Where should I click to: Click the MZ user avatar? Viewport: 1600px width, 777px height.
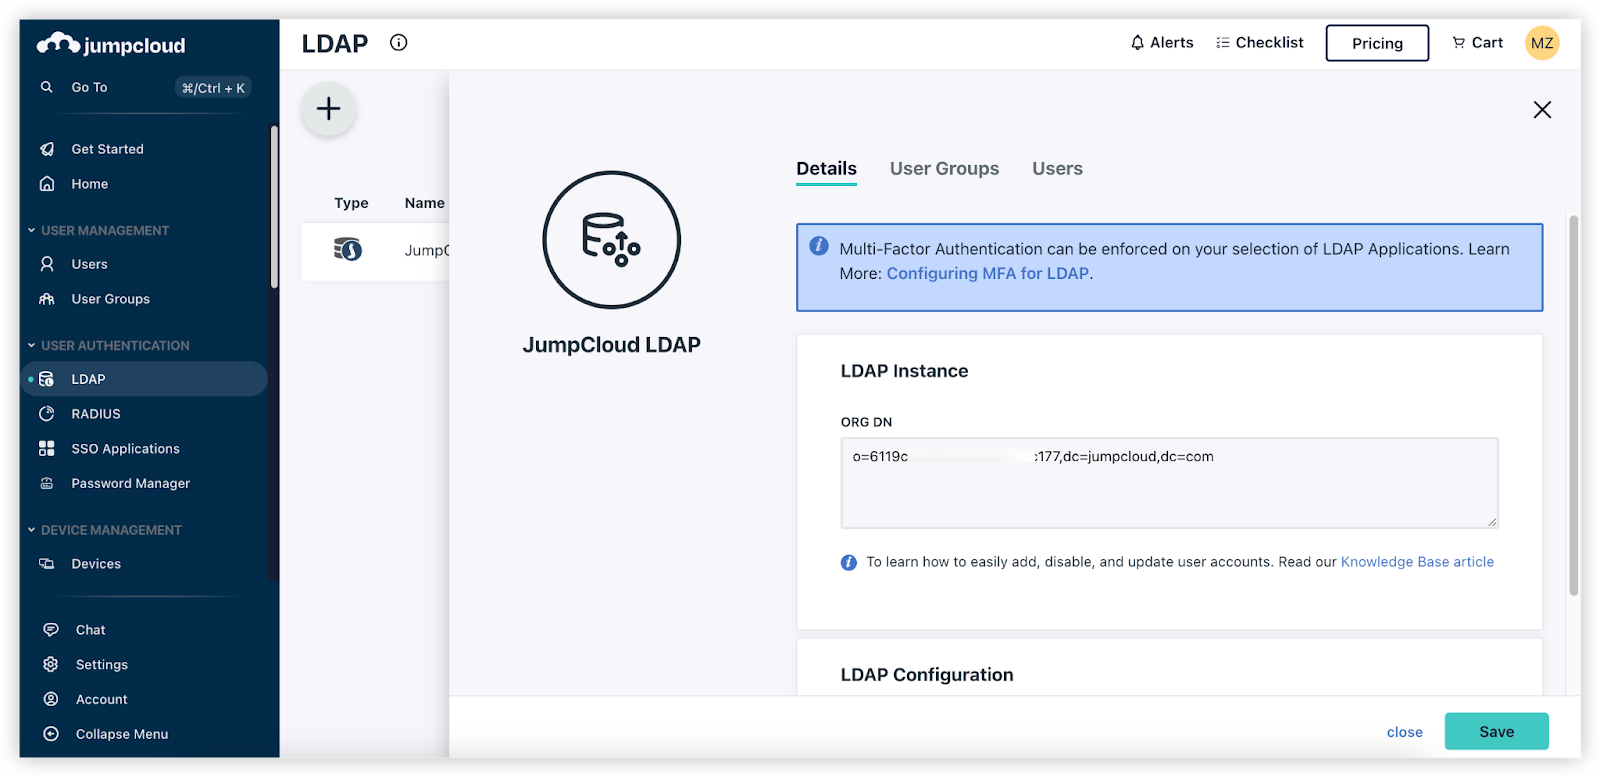click(1541, 43)
